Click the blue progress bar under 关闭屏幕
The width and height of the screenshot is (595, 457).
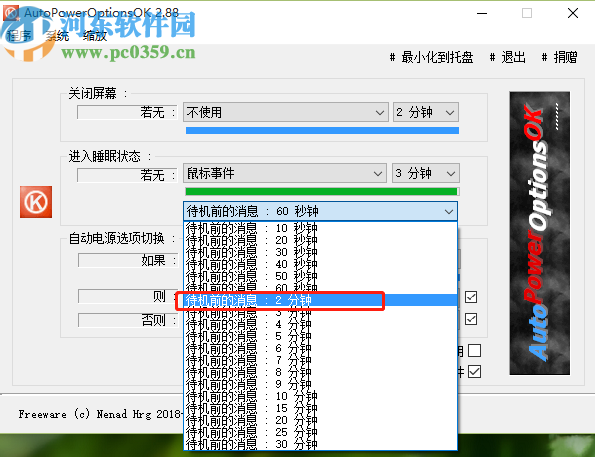pyautogui.click(x=322, y=131)
